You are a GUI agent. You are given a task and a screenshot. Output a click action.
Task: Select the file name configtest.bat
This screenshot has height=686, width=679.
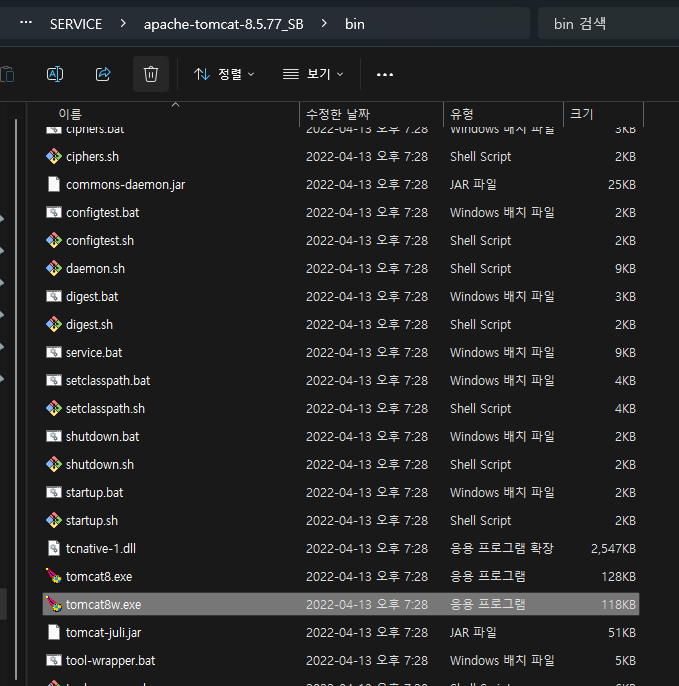pyautogui.click(x=102, y=213)
